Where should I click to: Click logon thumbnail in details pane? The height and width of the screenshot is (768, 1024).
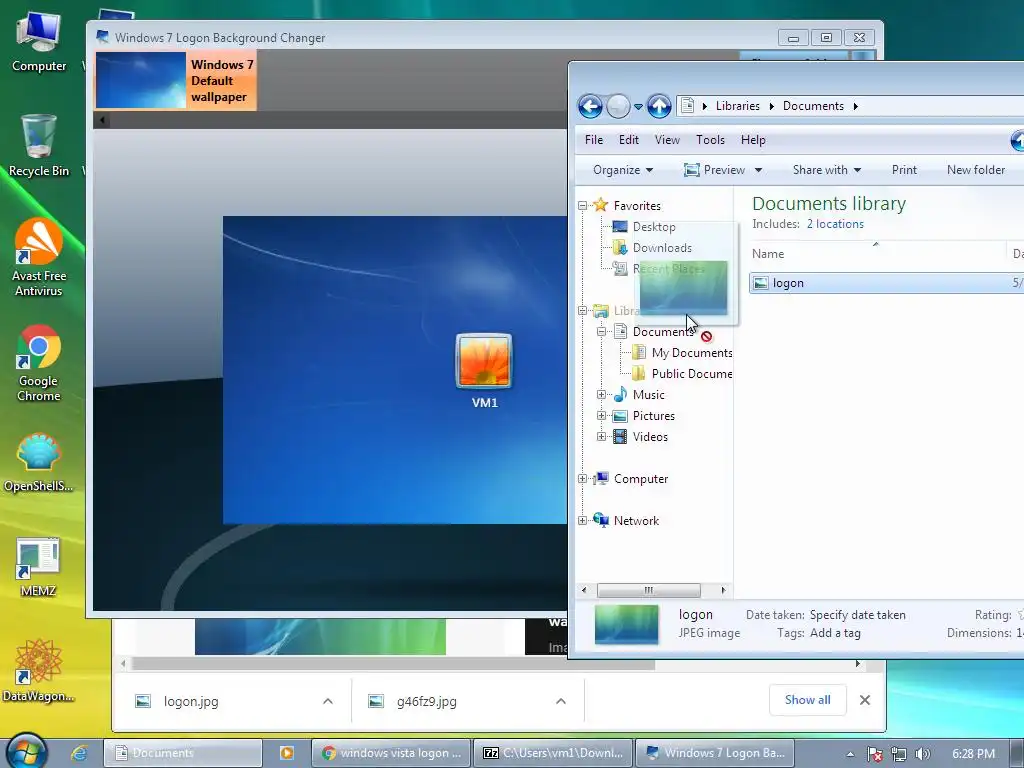click(x=626, y=624)
